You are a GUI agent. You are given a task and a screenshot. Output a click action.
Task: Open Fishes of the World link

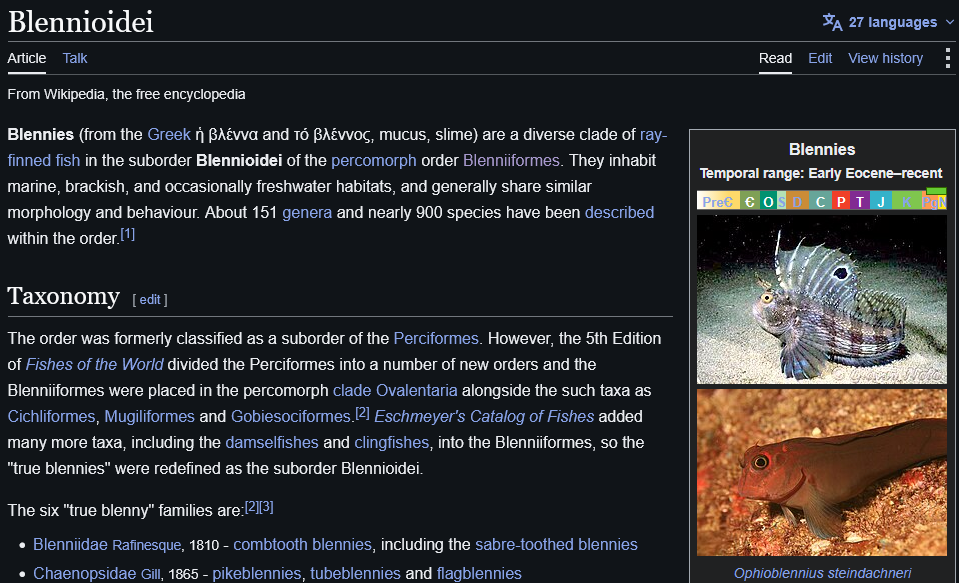(95, 365)
